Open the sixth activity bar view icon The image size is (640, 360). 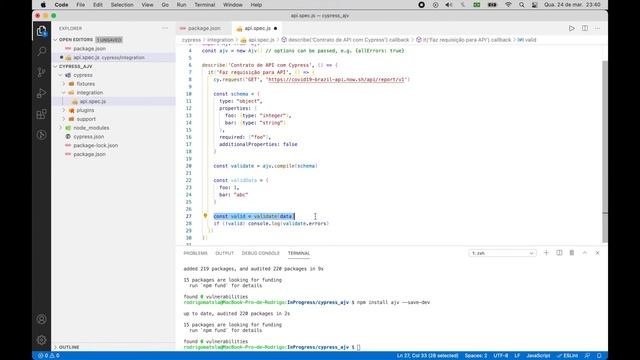click(x=41, y=135)
